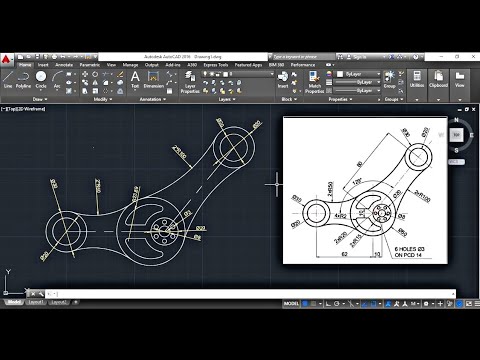Image resolution: width=480 pixels, height=360 pixels.
Task: Expand the Layers panel
Action: point(227,99)
